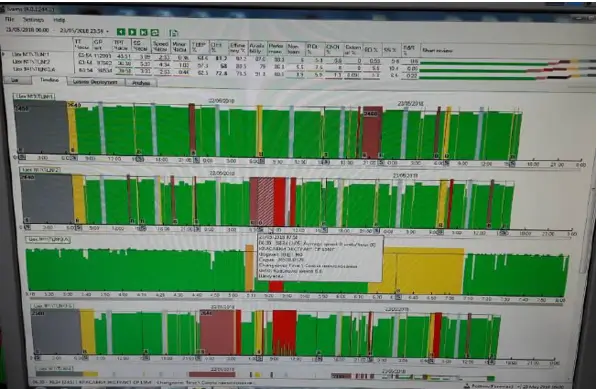Viewport: 597px width, 389px height.
Task: Click the green refresh icon in toolbar
Action: 155,32
